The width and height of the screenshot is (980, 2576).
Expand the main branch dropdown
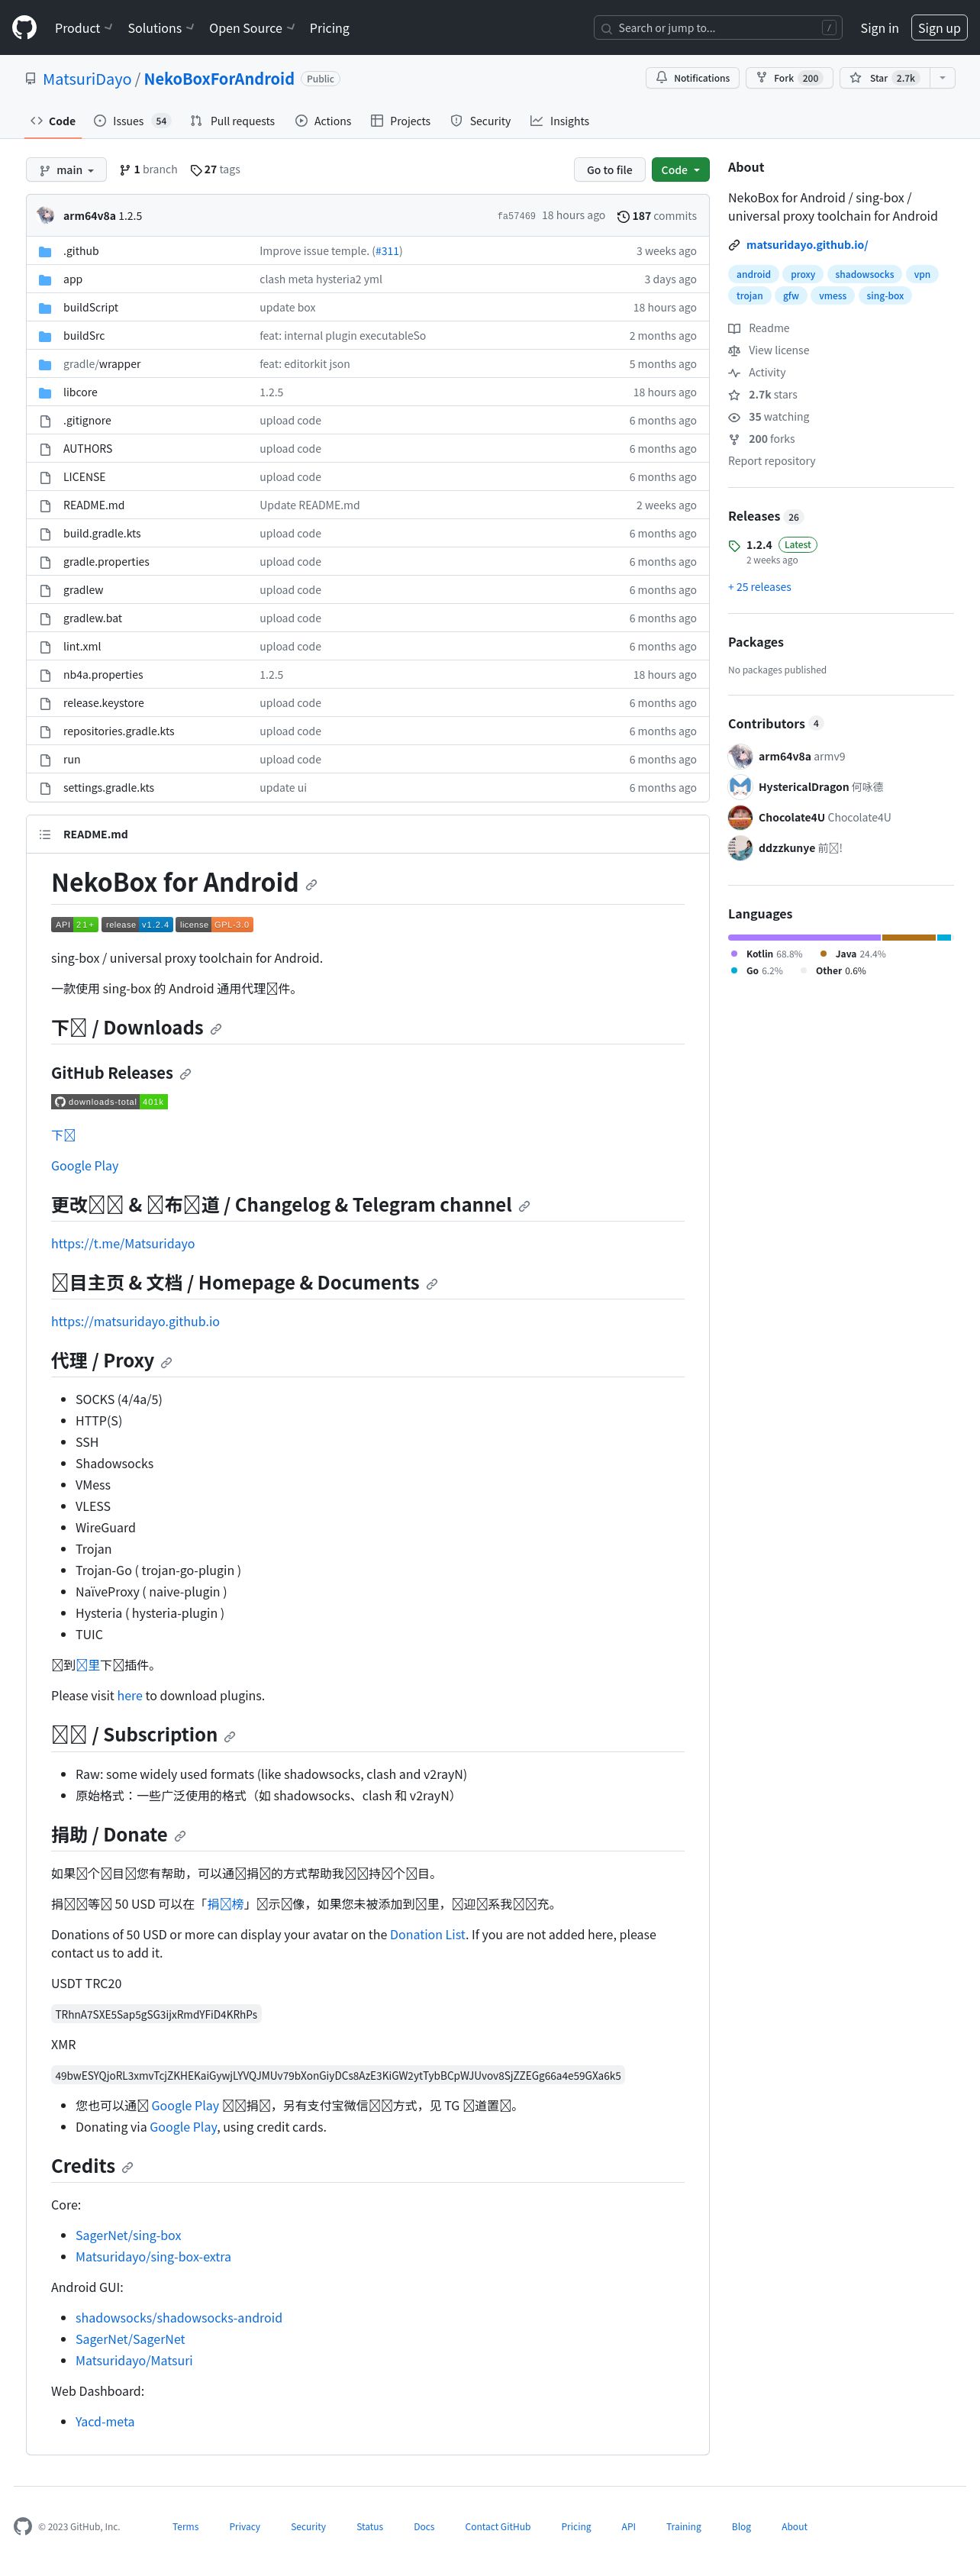click(x=66, y=170)
